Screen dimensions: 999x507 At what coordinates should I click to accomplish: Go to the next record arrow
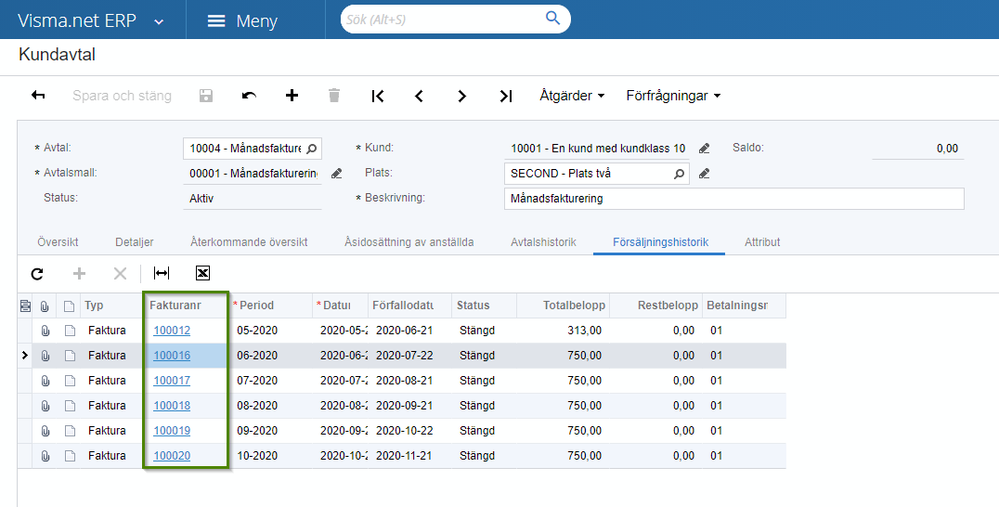[462, 96]
